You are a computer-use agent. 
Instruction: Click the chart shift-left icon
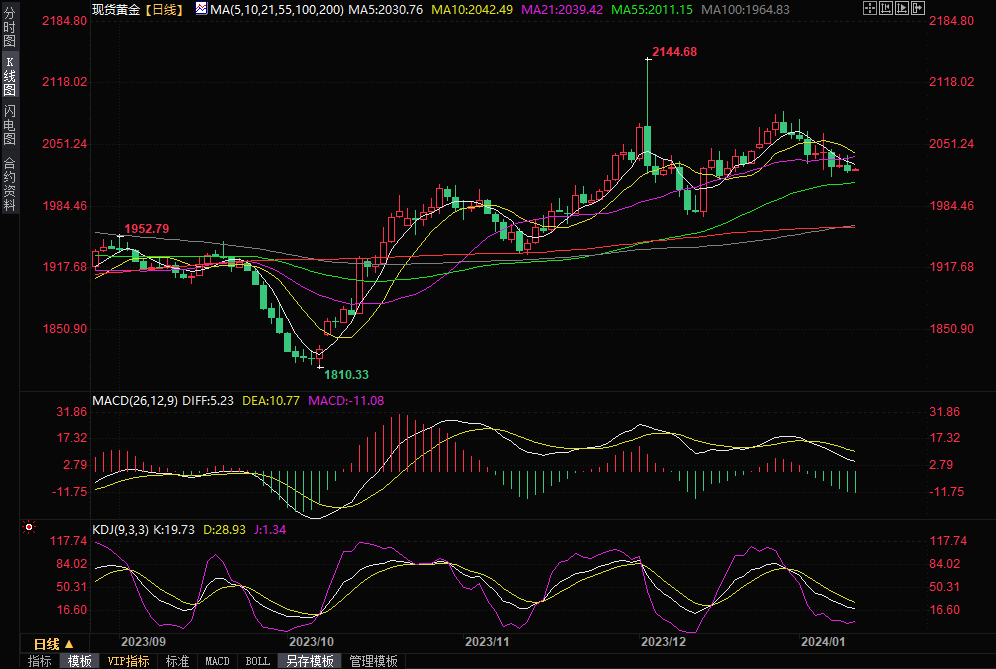coord(886,8)
